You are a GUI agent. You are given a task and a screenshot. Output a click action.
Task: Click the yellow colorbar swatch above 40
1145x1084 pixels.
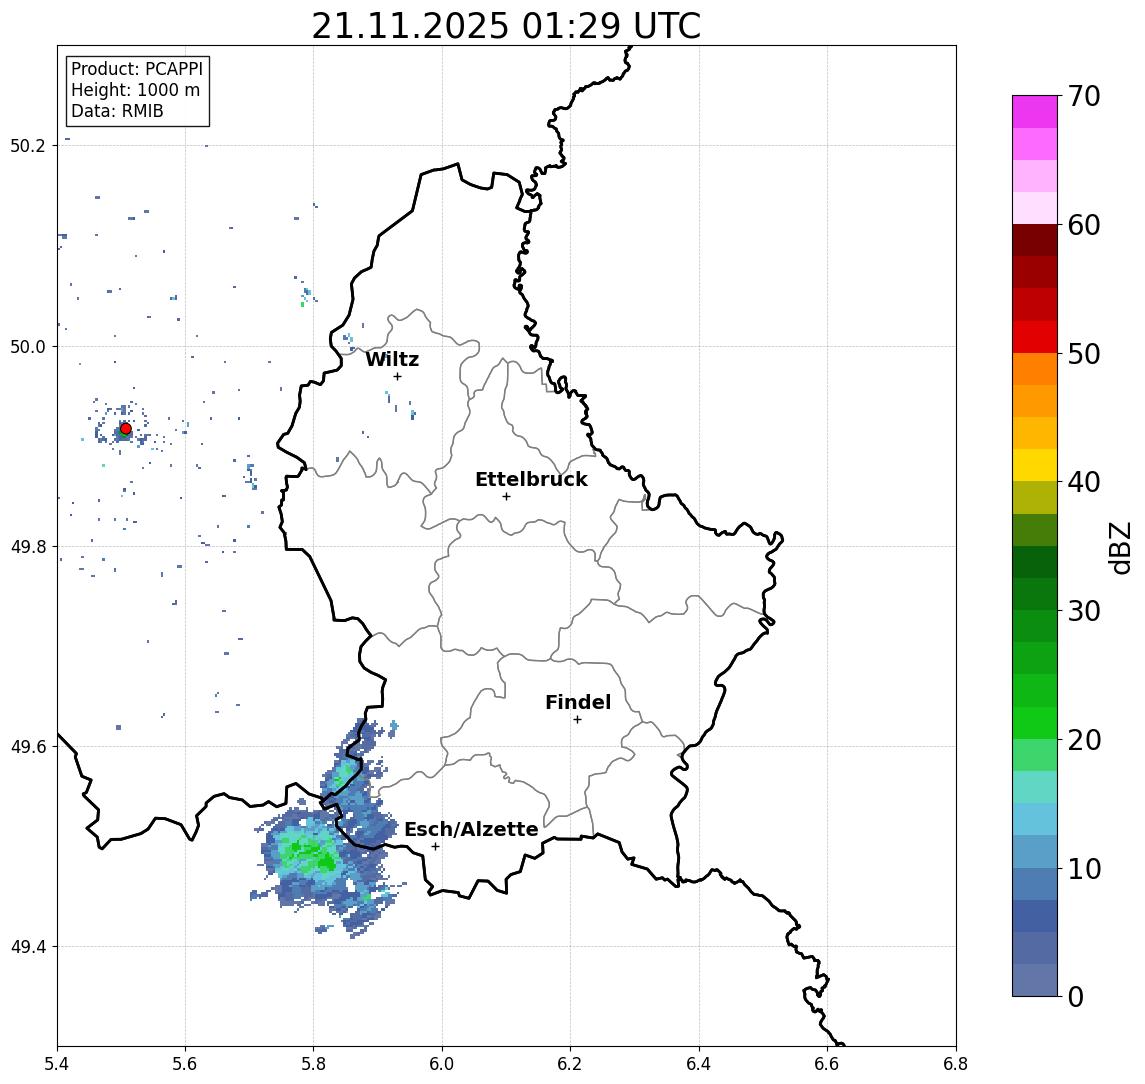click(1035, 465)
